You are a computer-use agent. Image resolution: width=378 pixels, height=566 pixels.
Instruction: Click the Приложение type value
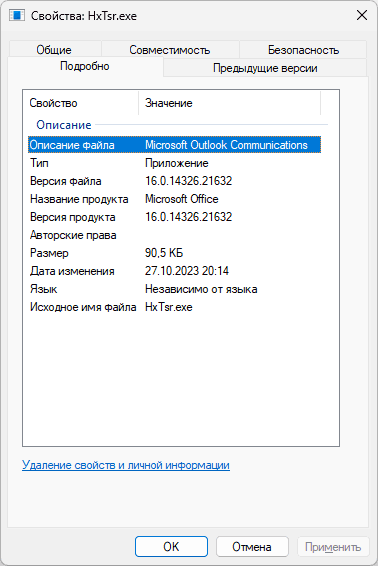[177, 163]
